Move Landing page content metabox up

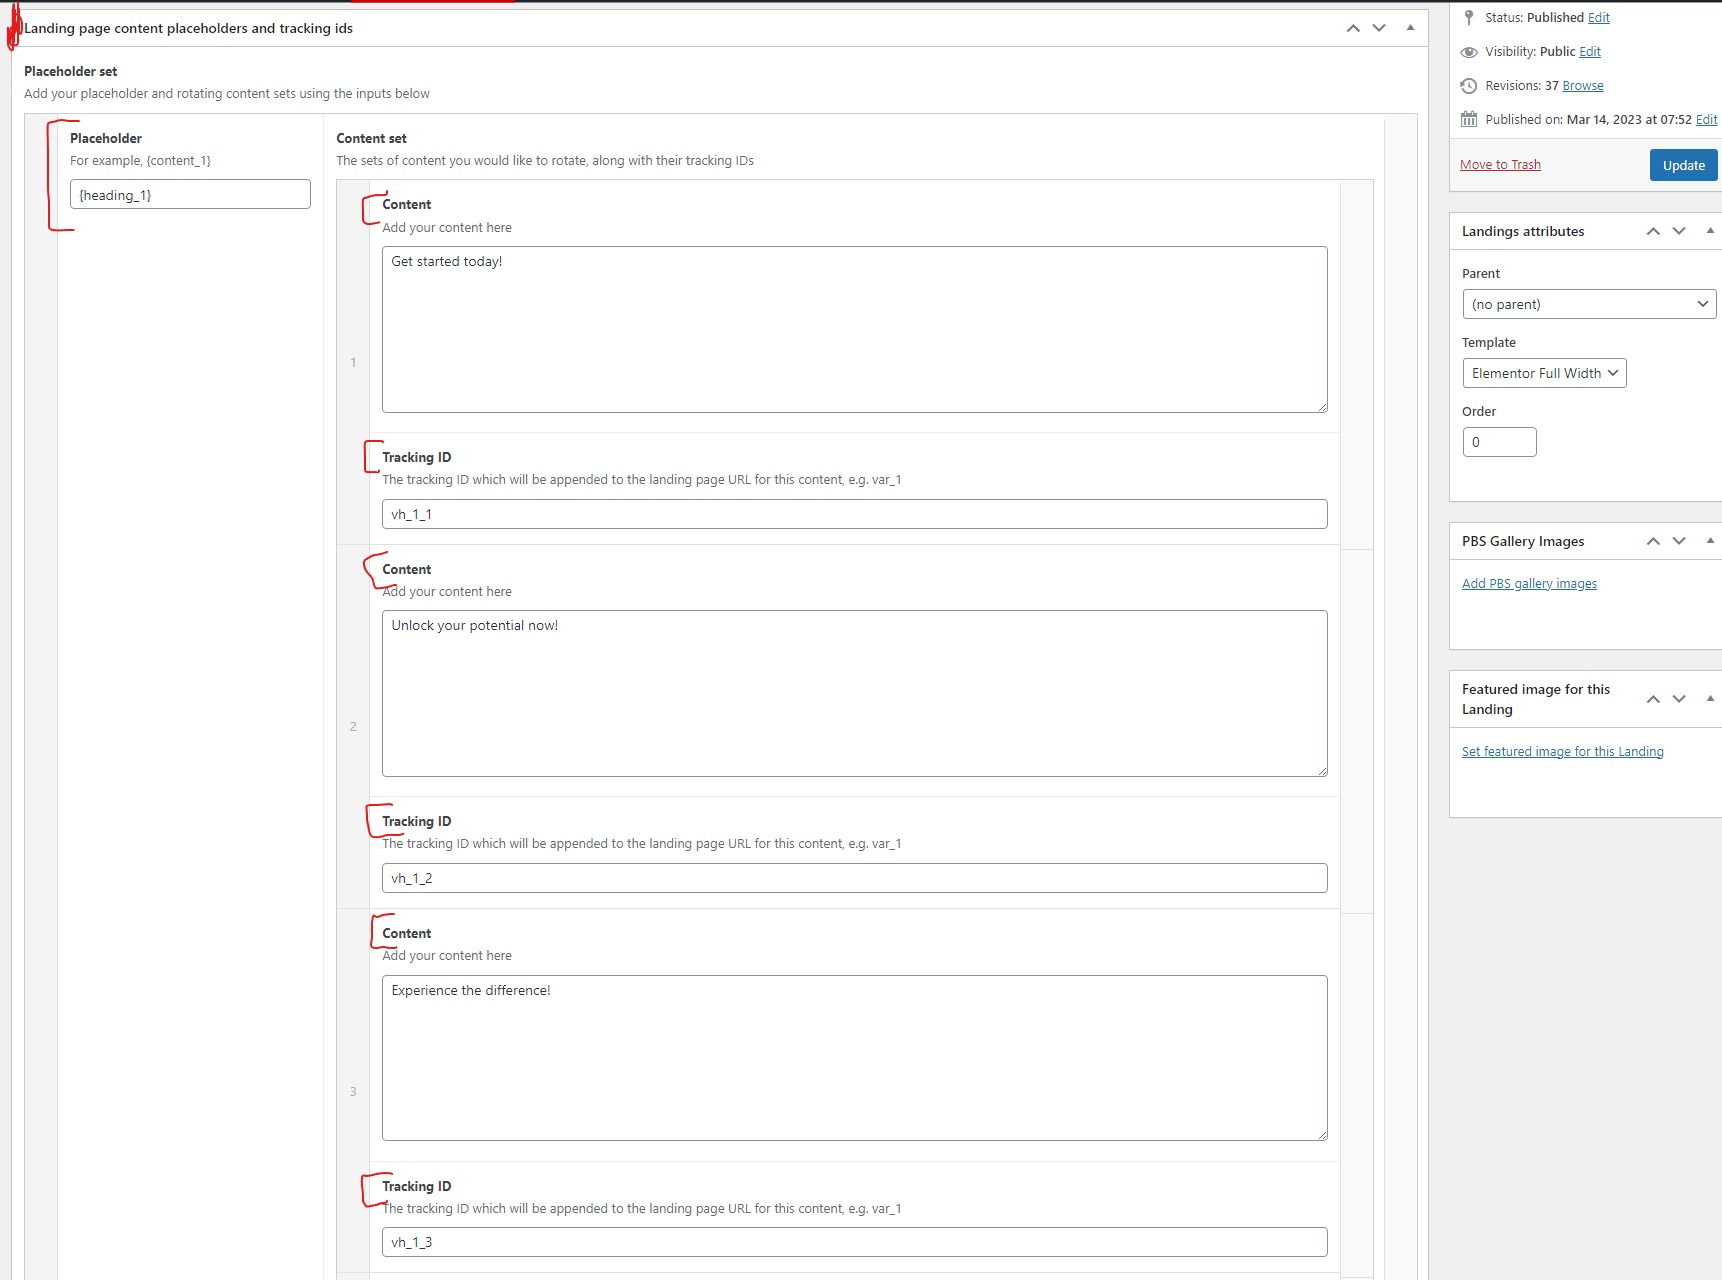point(1353,28)
